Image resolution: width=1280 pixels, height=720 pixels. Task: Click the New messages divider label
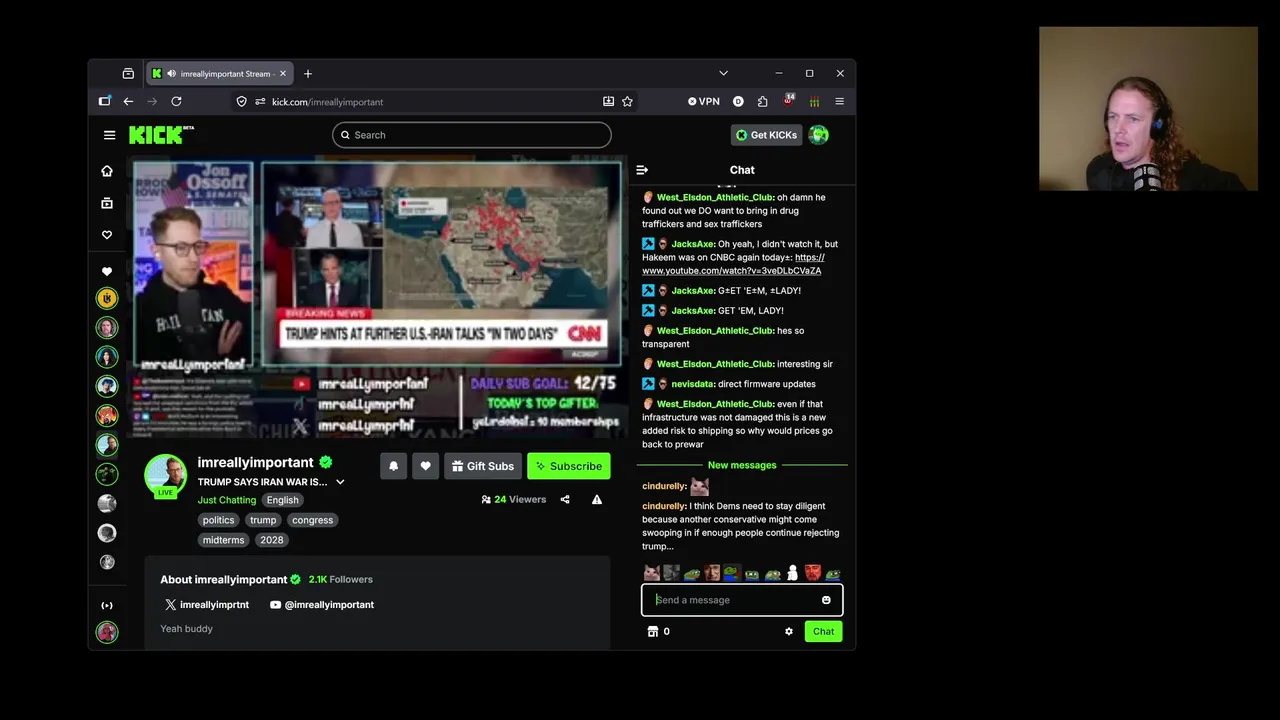(x=742, y=465)
